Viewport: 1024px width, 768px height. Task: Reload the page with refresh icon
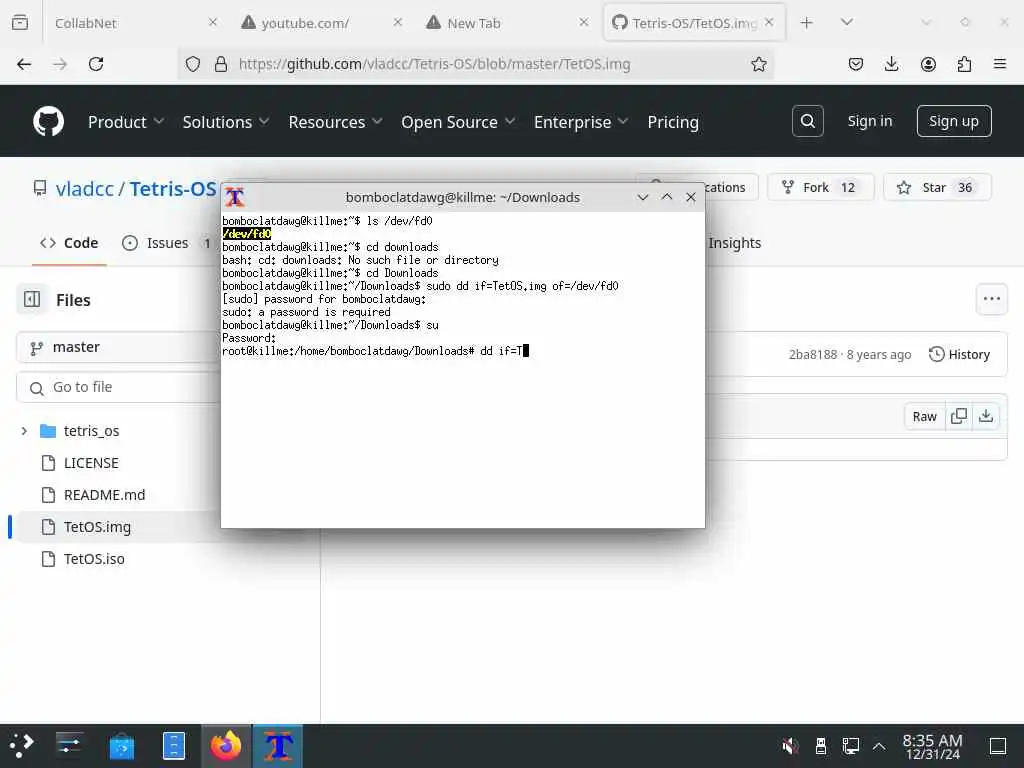click(x=96, y=64)
